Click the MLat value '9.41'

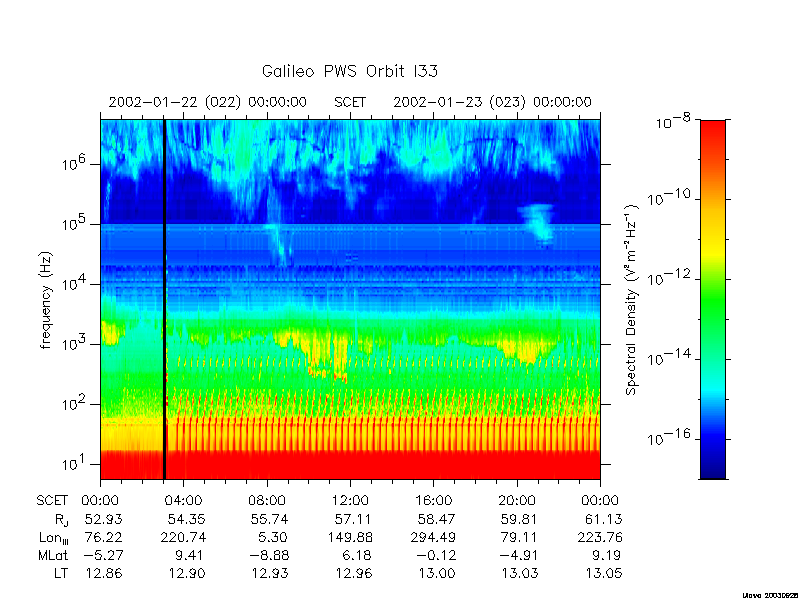[190, 555]
